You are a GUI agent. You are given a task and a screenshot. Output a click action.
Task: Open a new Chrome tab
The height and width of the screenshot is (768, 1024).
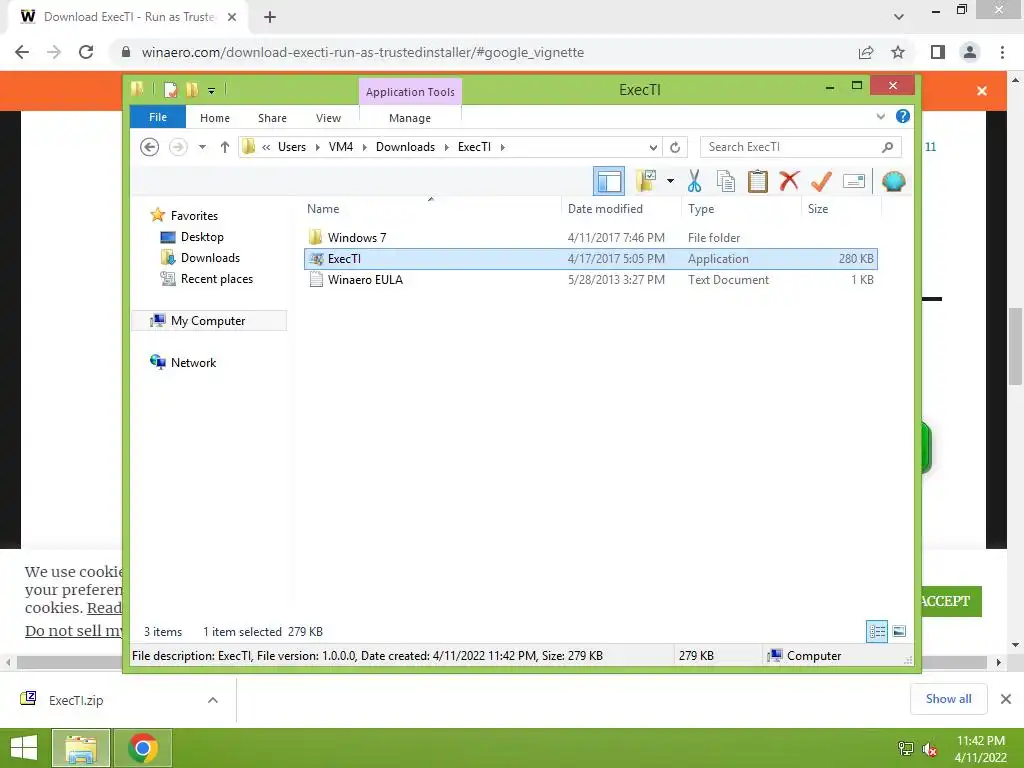270,17
